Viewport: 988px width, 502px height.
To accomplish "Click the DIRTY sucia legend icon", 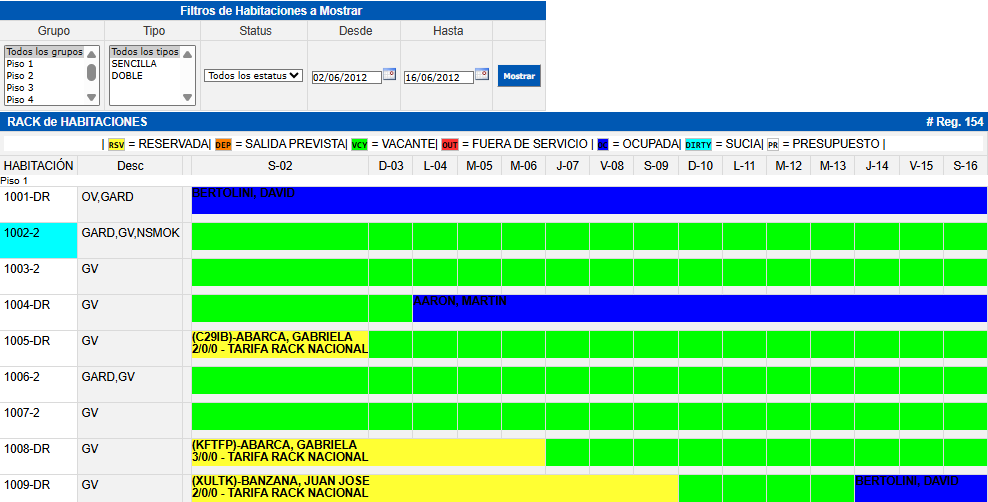I will coord(698,144).
